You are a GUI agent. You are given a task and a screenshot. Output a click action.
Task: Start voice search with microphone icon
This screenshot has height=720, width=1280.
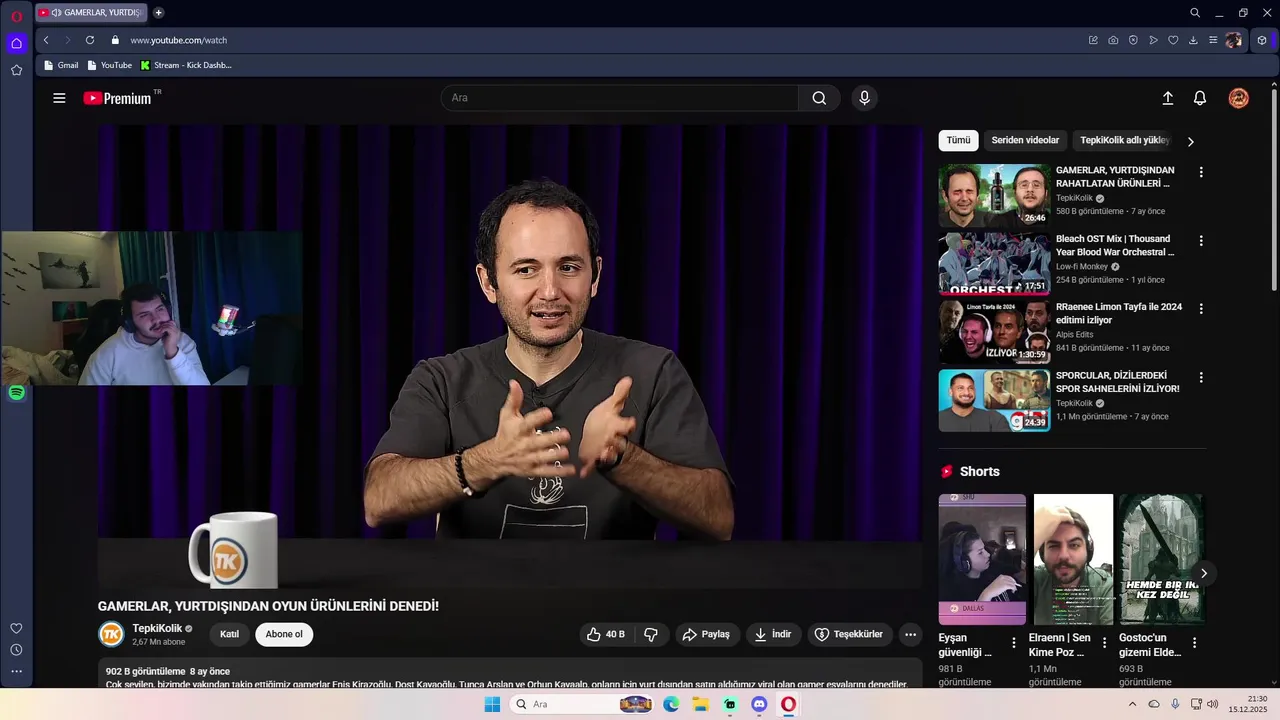point(864,98)
